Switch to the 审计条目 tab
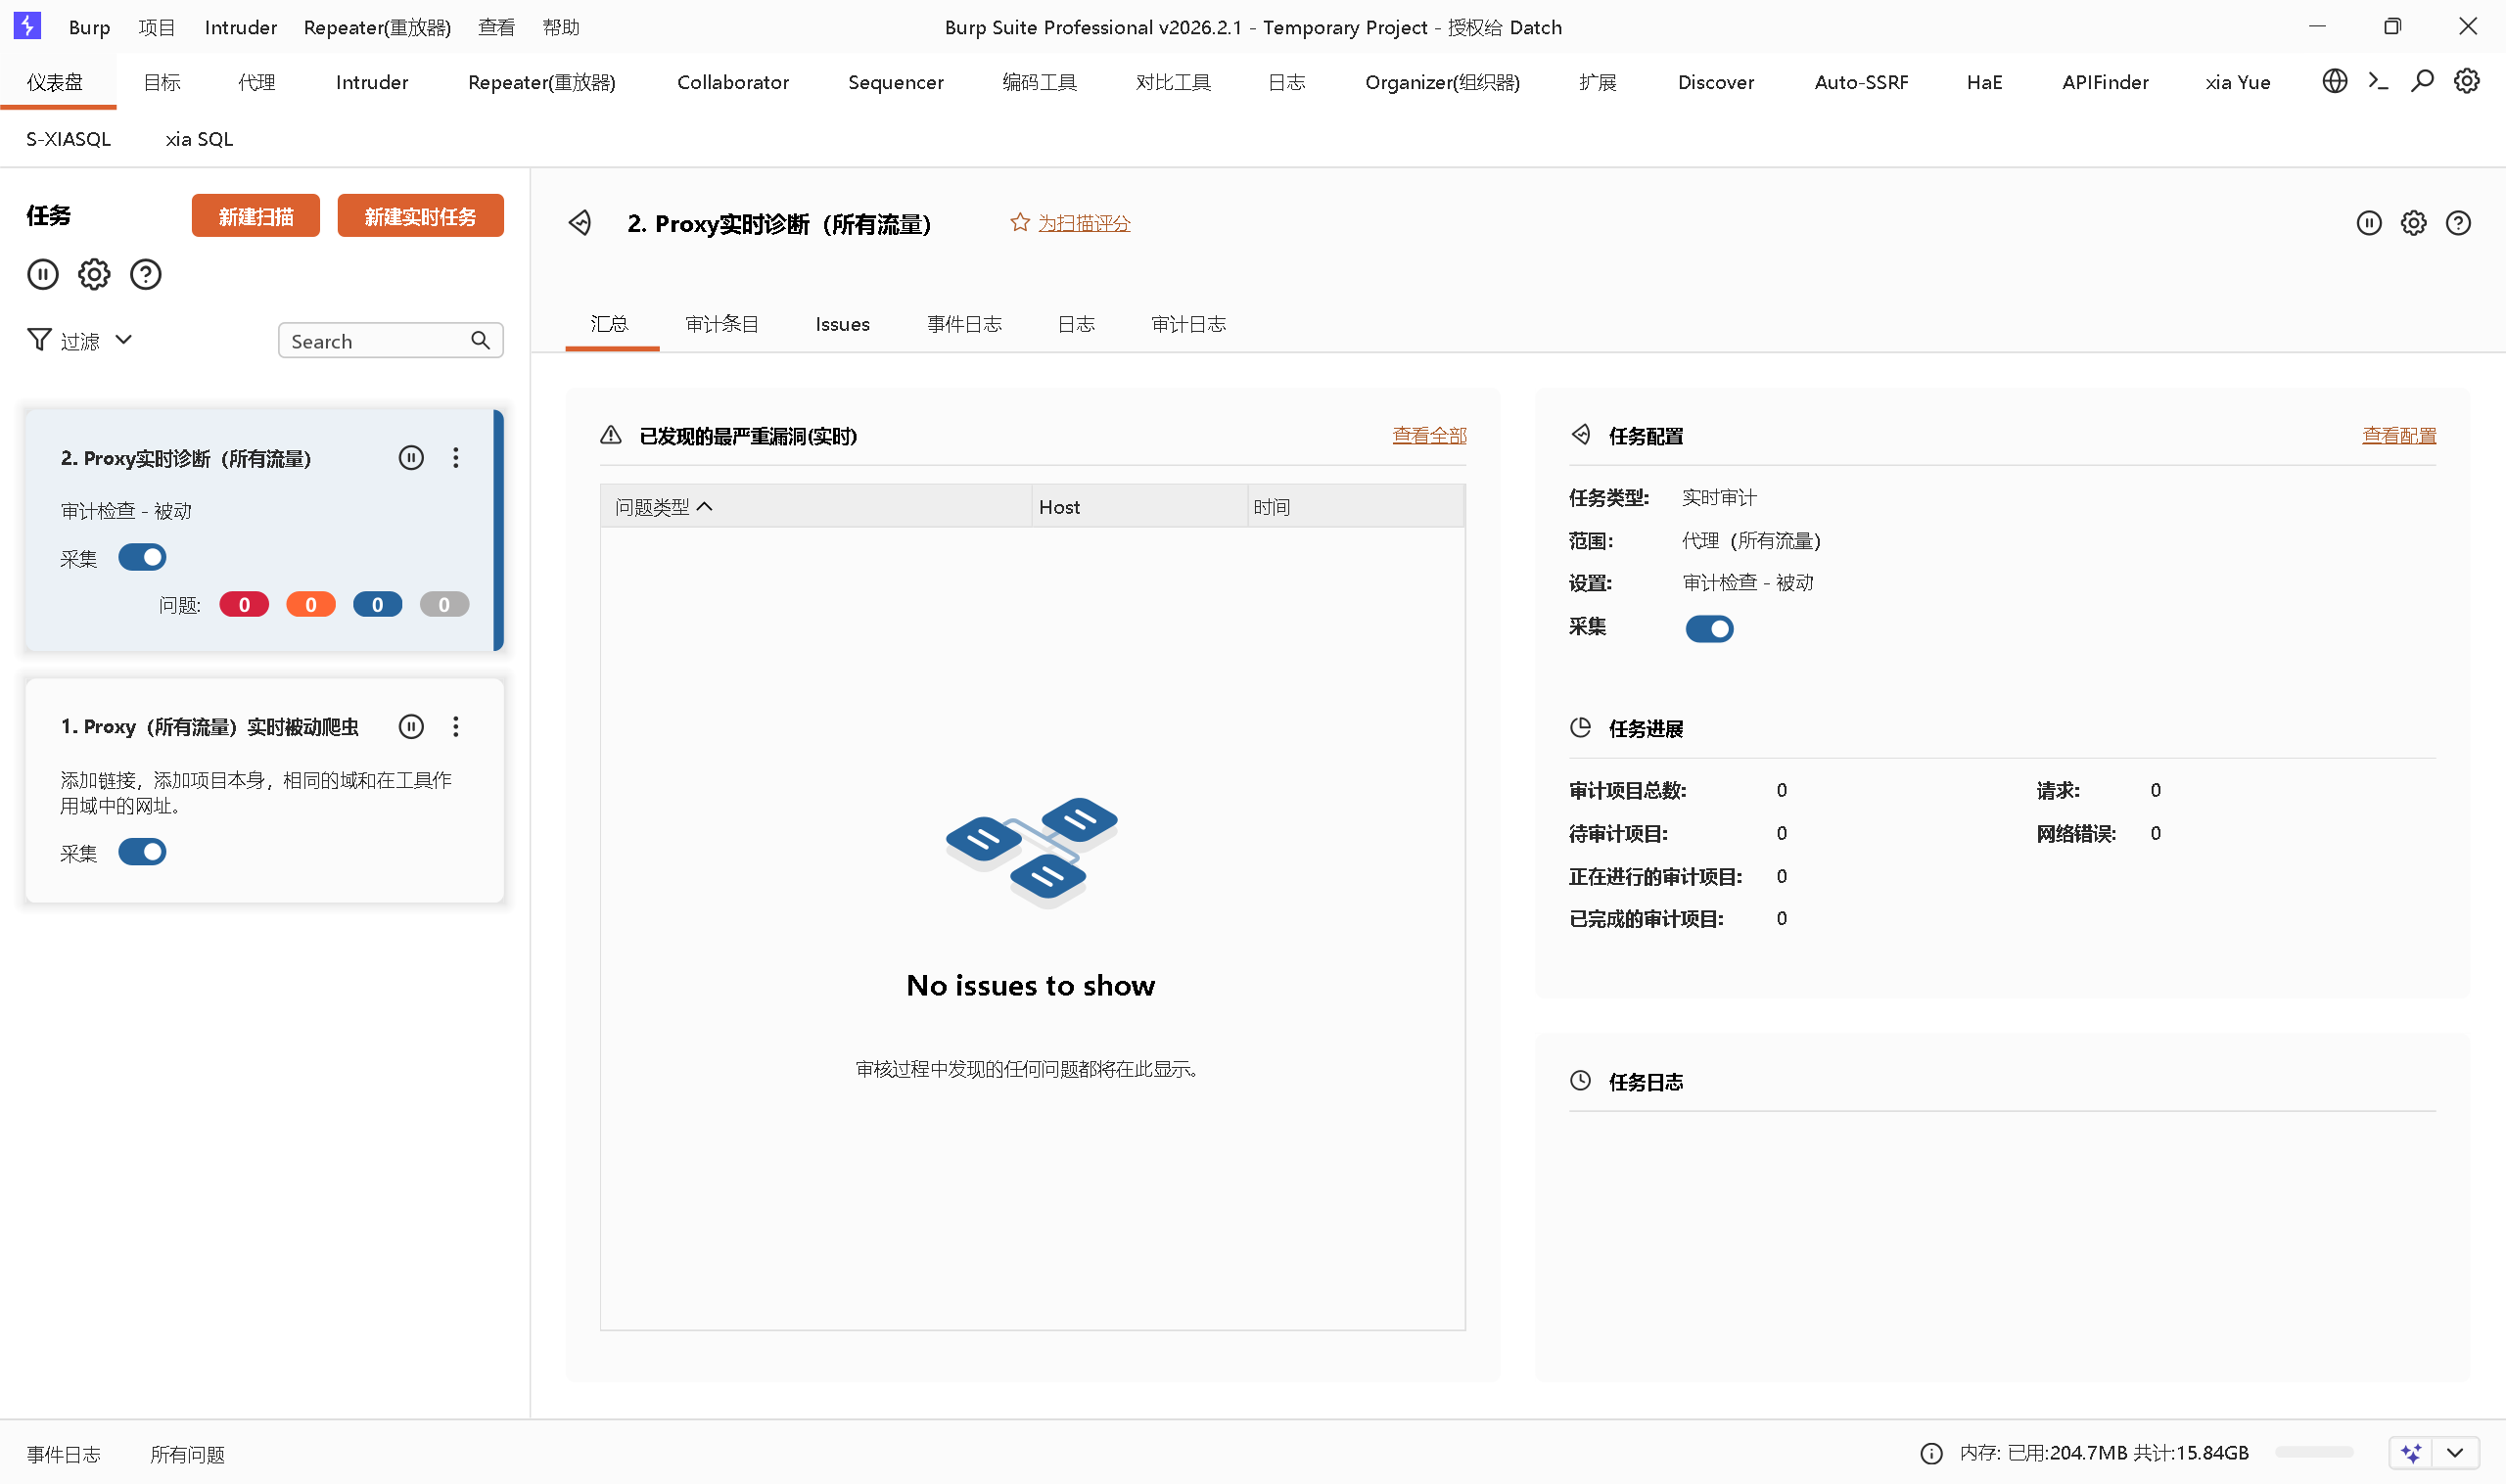The image size is (2506, 1484). coord(722,324)
